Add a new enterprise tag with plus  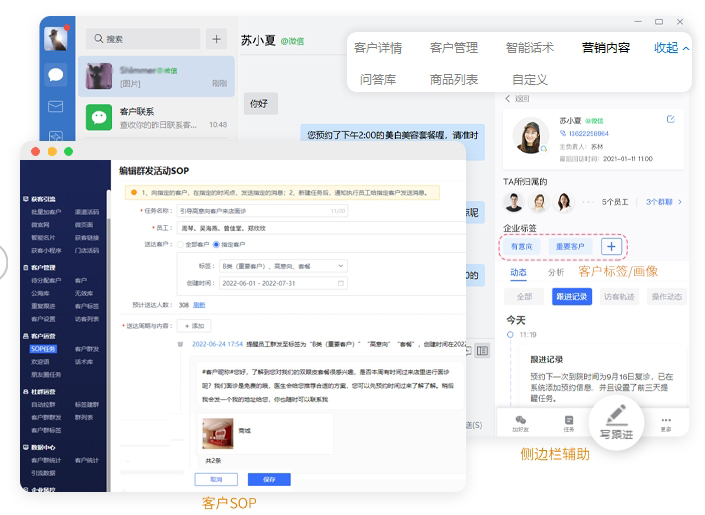click(x=612, y=246)
